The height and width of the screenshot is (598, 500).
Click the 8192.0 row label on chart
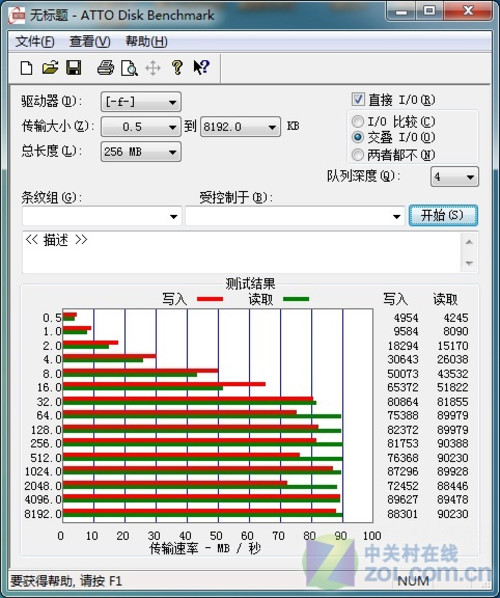click(x=43, y=514)
